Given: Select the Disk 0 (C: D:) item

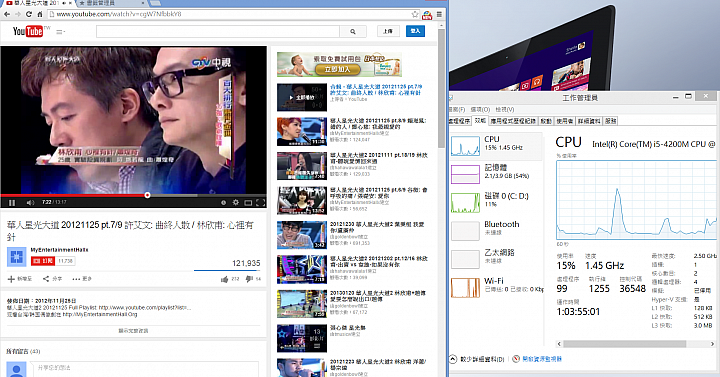Looking at the screenshot, I should click(496, 203).
